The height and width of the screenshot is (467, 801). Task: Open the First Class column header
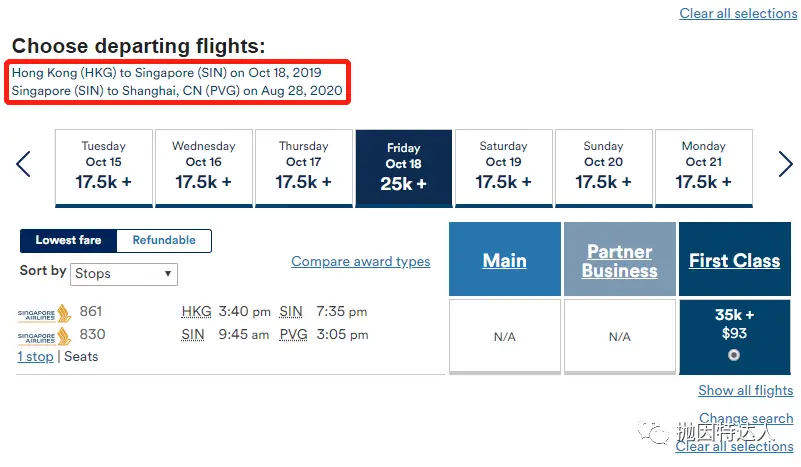(735, 259)
